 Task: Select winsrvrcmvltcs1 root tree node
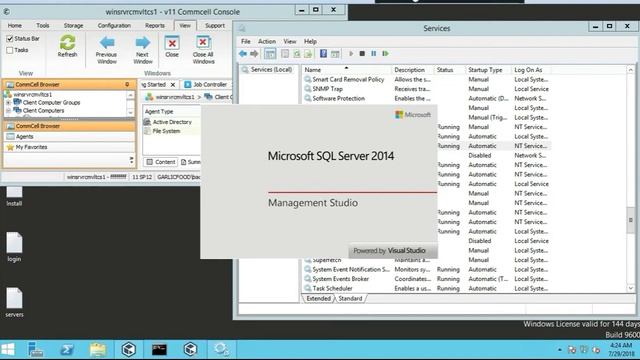click(32, 94)
